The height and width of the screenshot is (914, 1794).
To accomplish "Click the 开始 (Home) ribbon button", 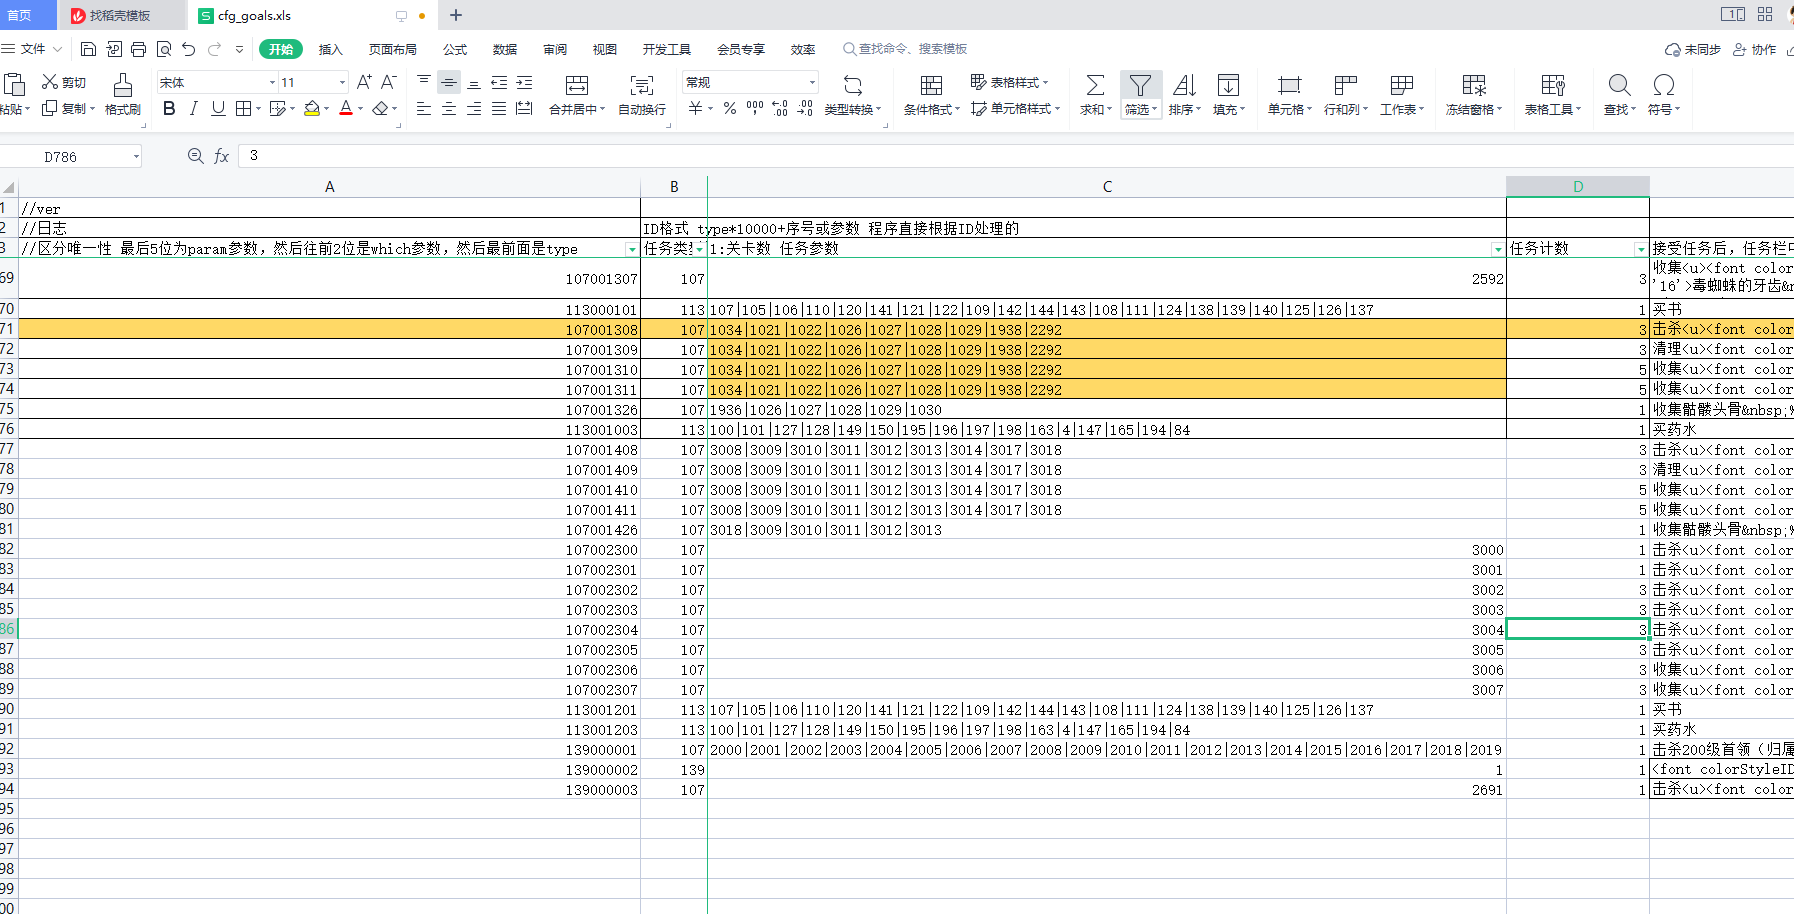I will tap(281, 49).
